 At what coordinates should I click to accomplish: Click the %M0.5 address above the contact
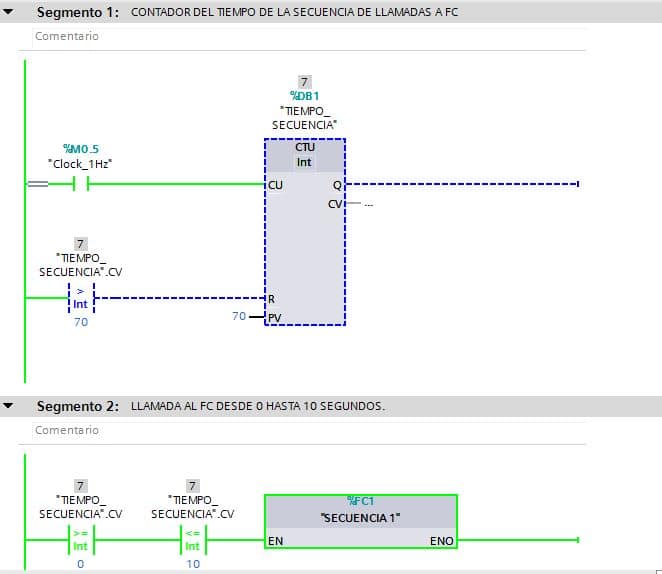tap(81, 149)
